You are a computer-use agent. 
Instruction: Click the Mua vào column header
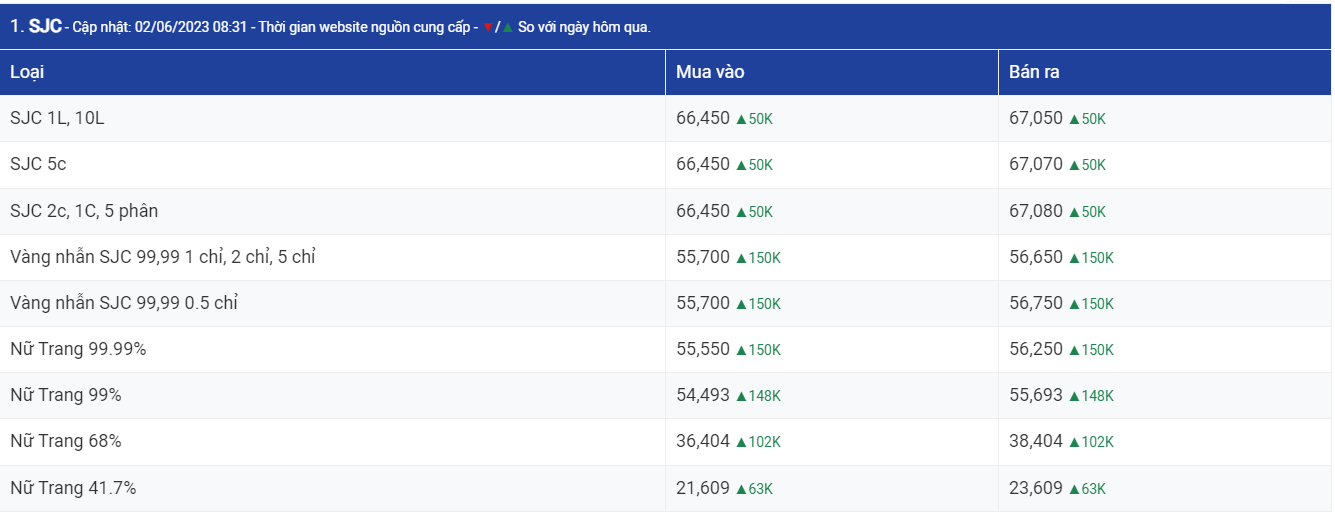[710, 72]
